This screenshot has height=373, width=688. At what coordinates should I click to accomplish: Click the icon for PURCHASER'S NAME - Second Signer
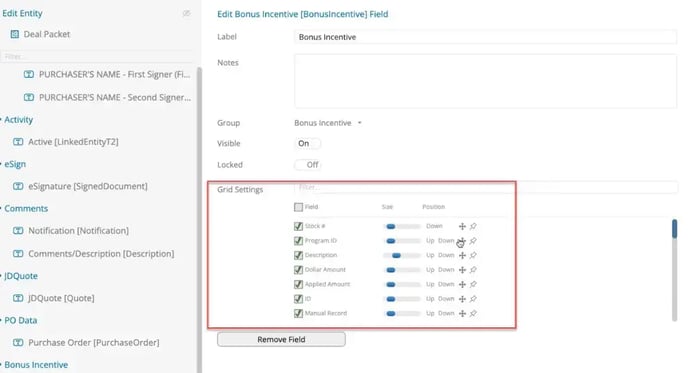(29, 97)
